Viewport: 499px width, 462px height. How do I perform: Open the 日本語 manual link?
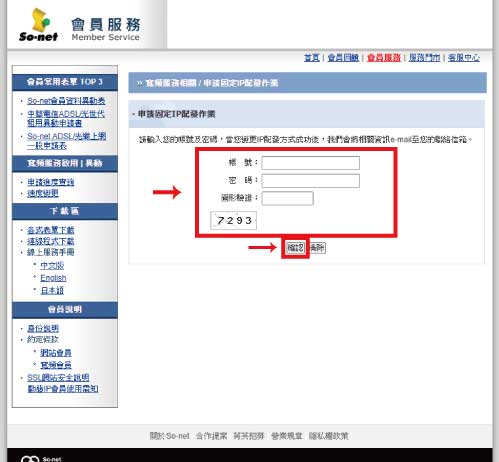click(x=52, y=290)
